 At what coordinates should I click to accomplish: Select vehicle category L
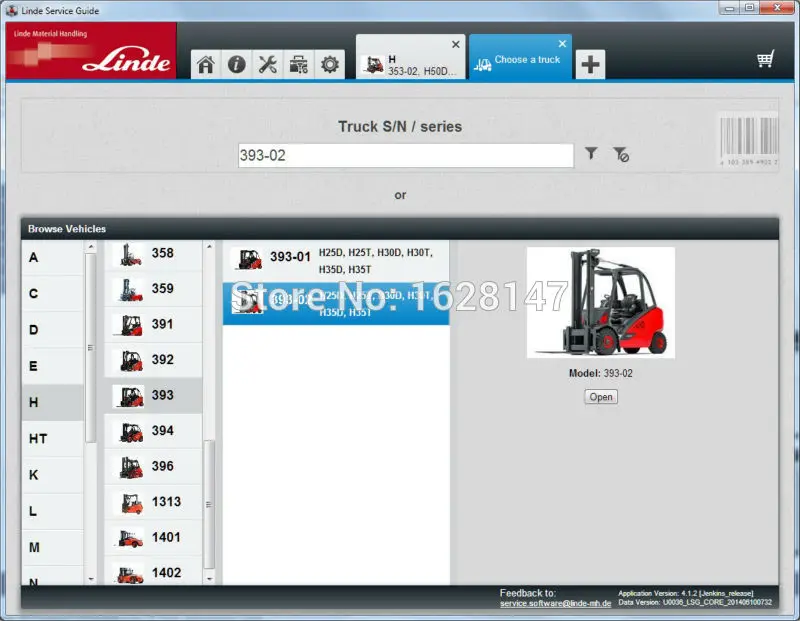pyautogui.click(x=53, y=511)
